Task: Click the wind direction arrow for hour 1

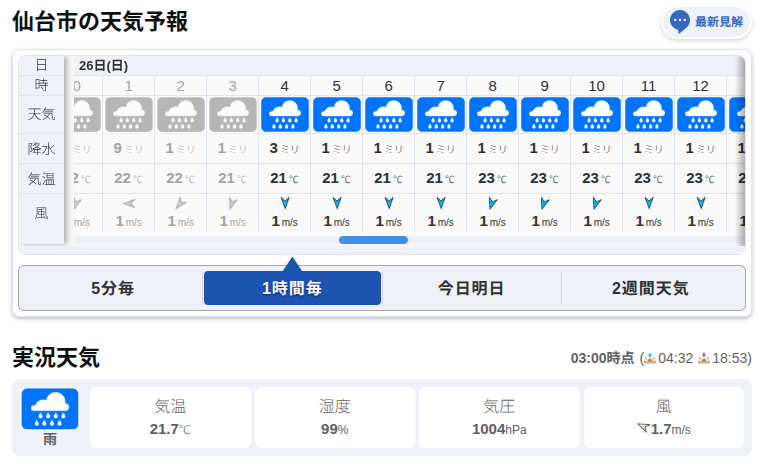Action: coord(129,203)
